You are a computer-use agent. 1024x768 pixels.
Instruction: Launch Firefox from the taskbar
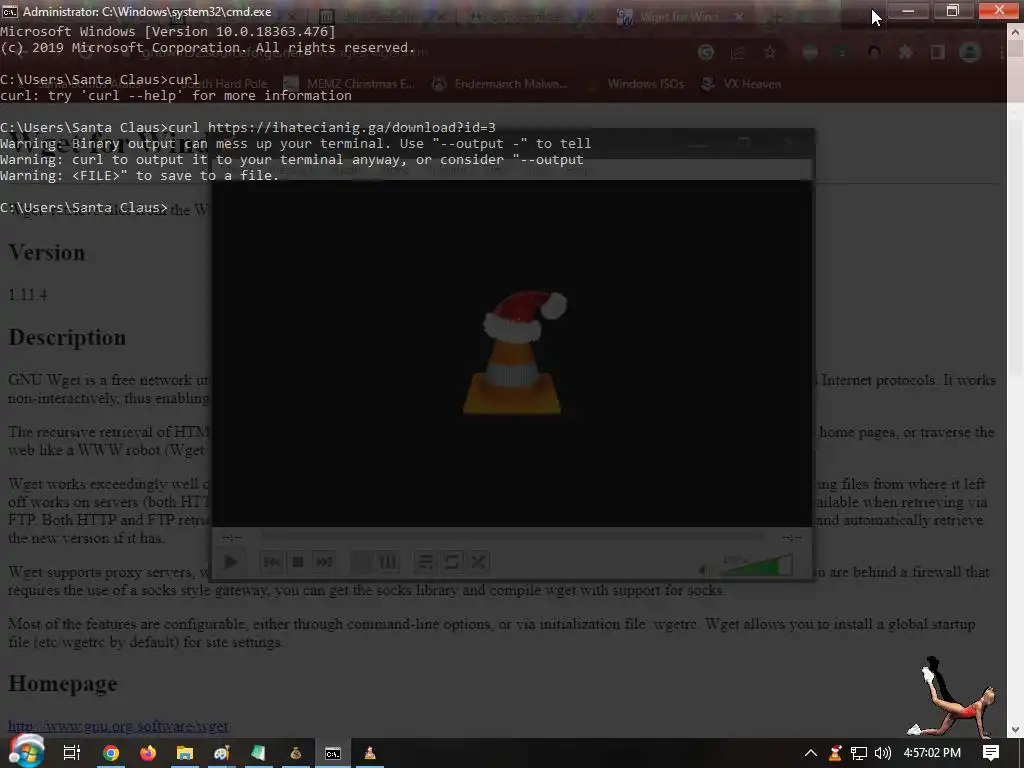[x=148, y=753]
